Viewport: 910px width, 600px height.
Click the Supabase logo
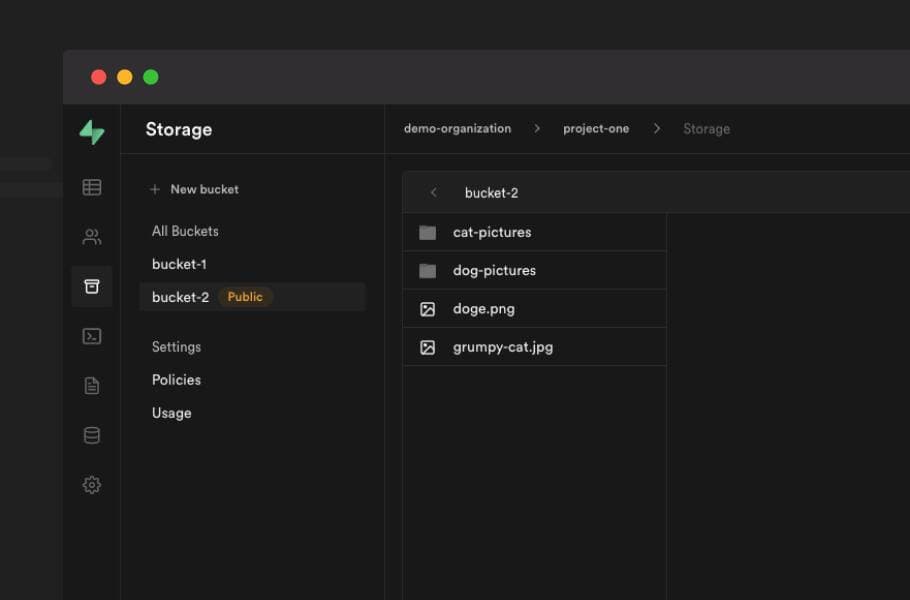(x=92, y=131)
